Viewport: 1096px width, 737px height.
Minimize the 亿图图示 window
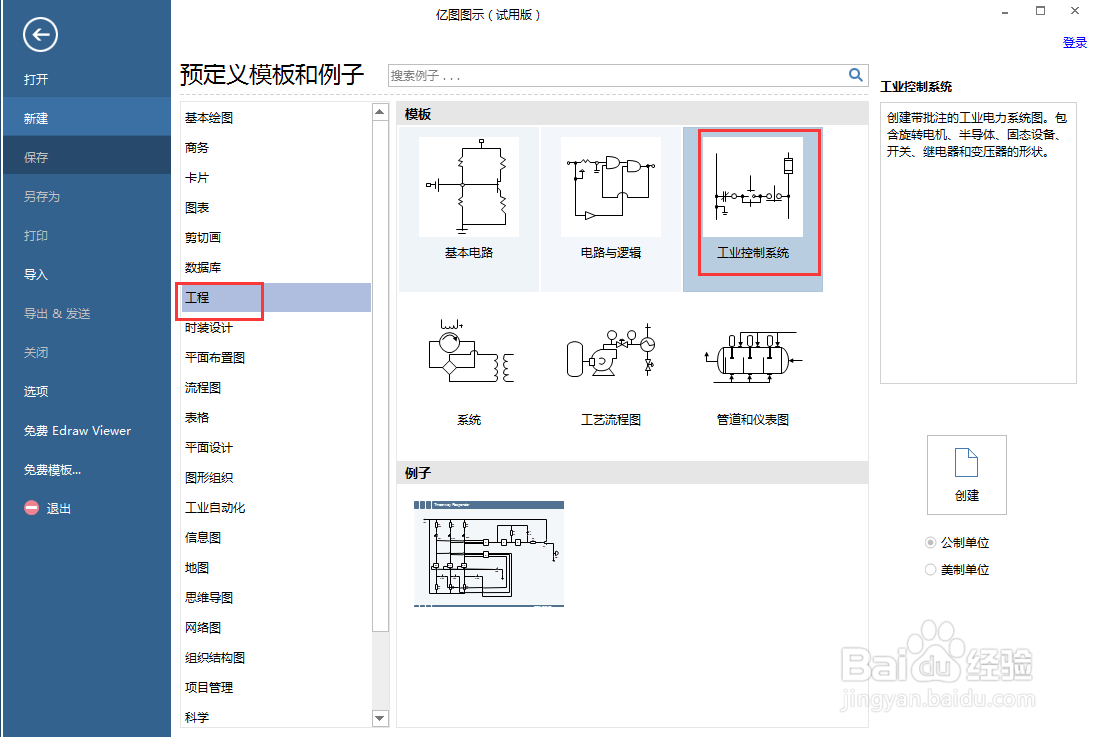(1004, 12)
